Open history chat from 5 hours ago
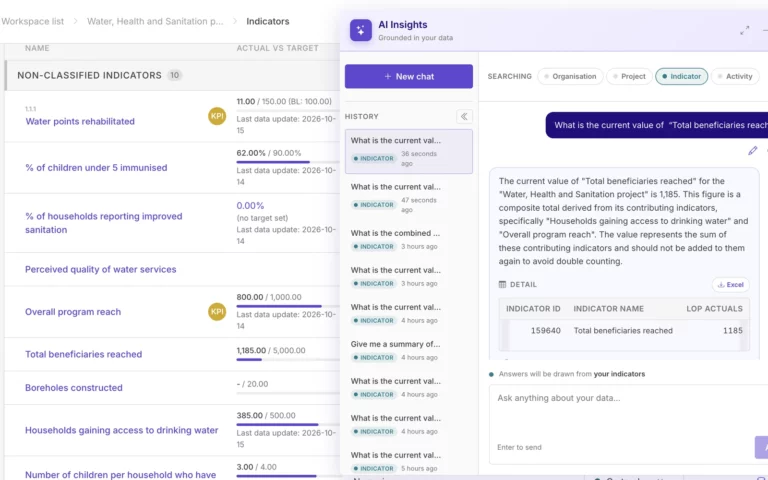The height and width of the screenshot is (480, 768). click(408, 461)
